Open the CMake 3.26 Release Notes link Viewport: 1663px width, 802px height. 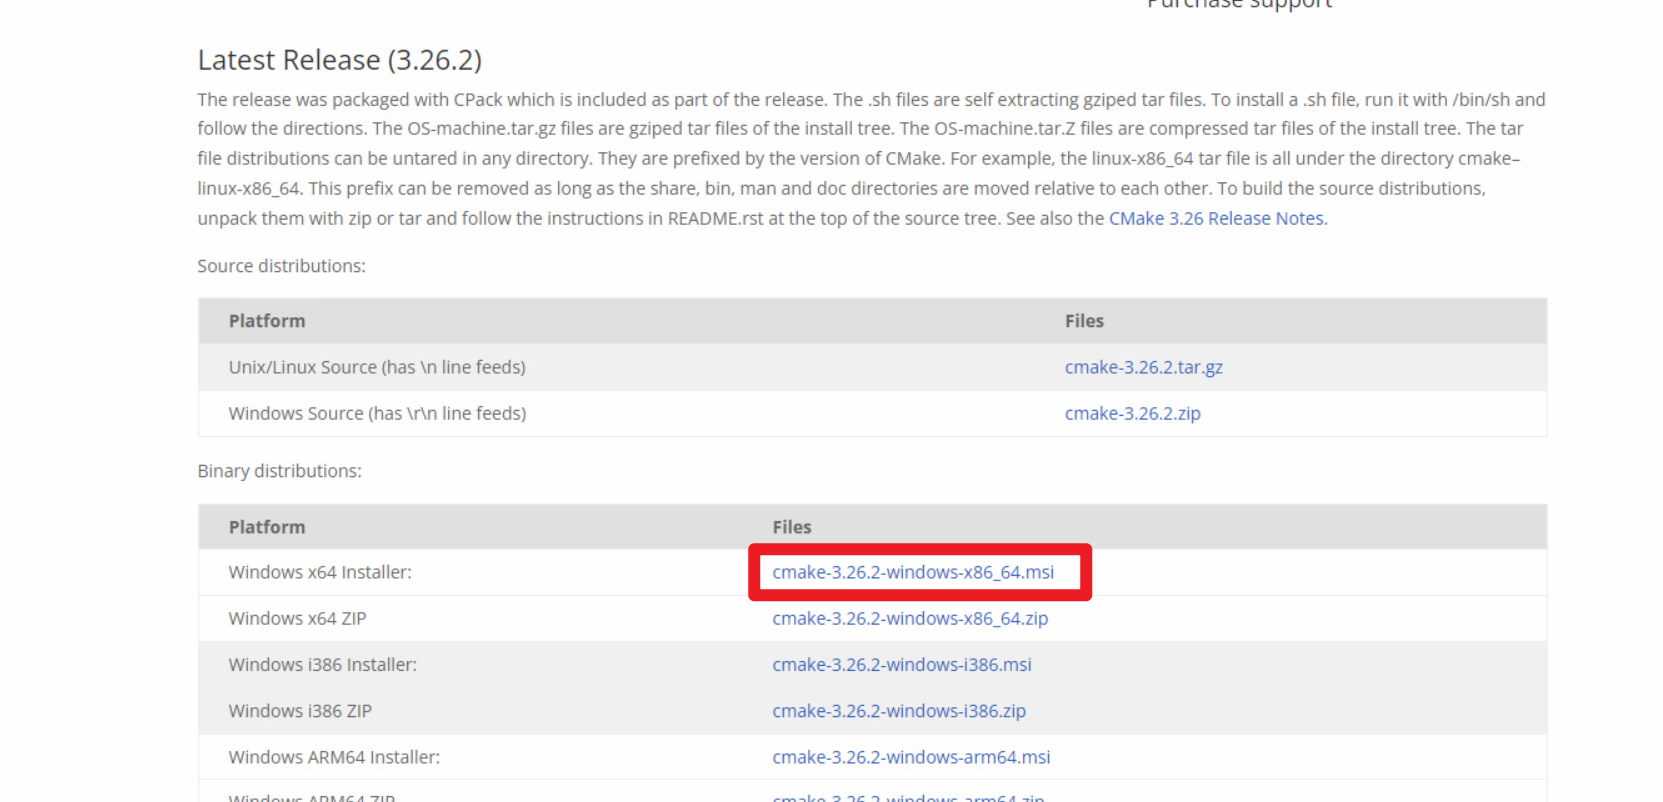click(1217, 218)
